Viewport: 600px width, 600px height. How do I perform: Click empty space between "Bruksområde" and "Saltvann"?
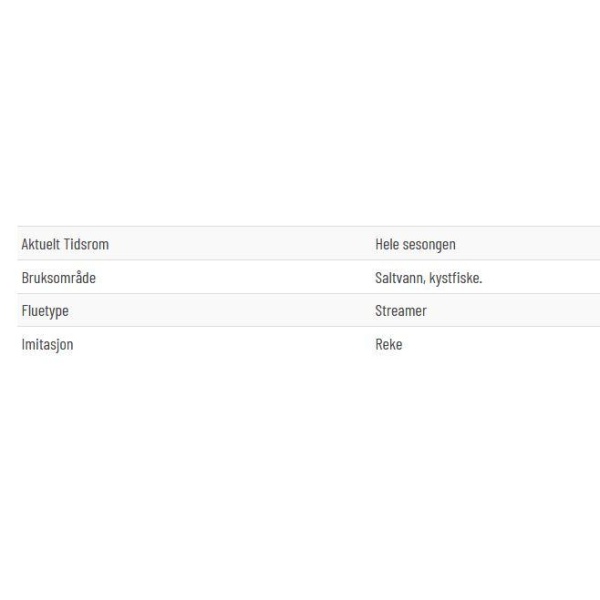235,277
